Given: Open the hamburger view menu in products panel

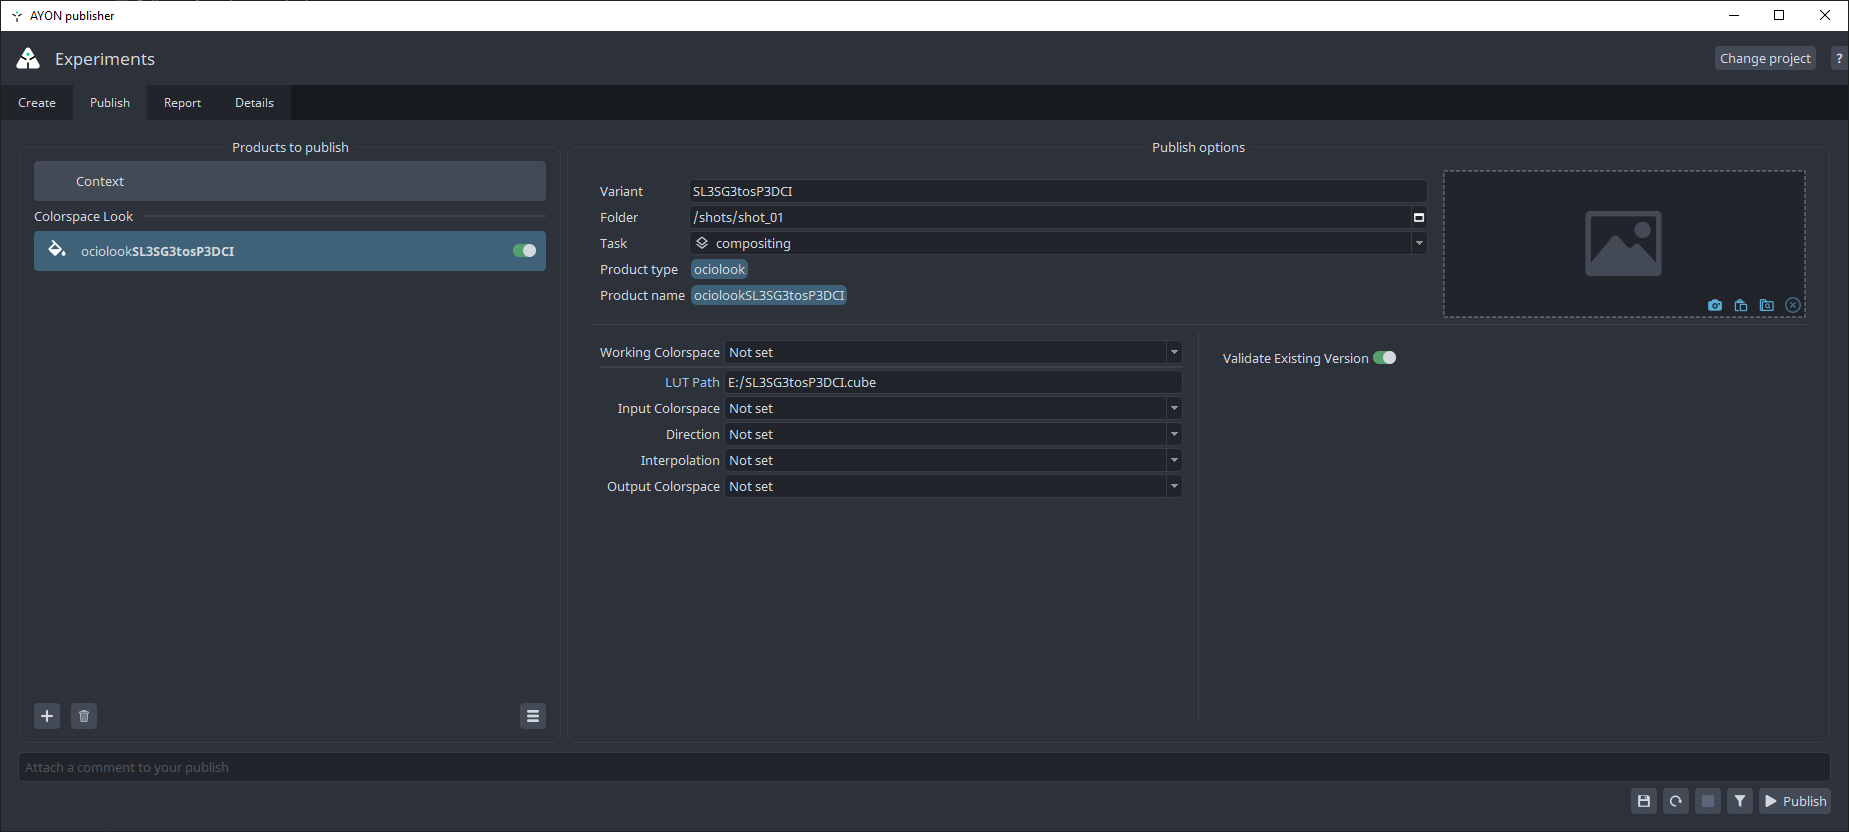Looking at the screenshot, I should pyautogui.click(x=533, y=716).
